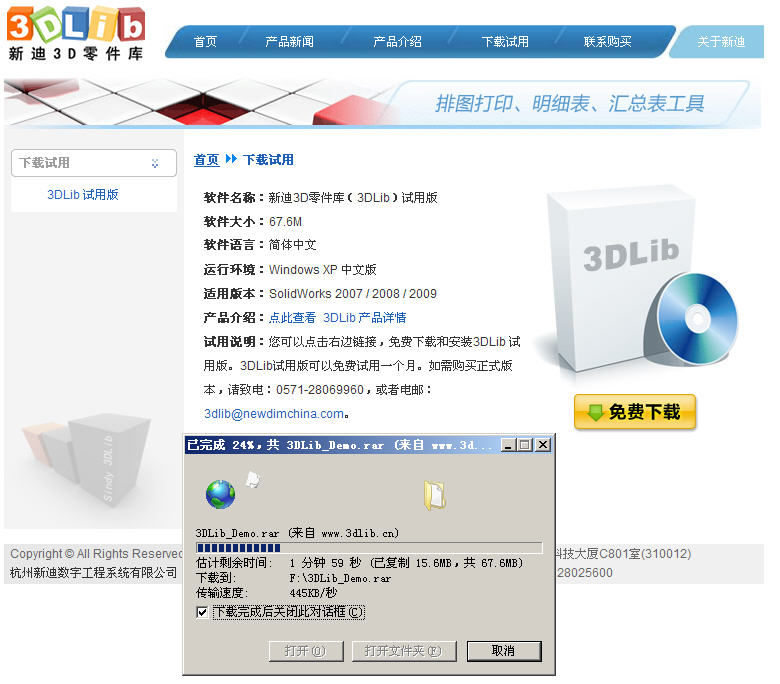
Task: Collapse the 下载试用 sidebar section arrow
Action: click(155, 163)
